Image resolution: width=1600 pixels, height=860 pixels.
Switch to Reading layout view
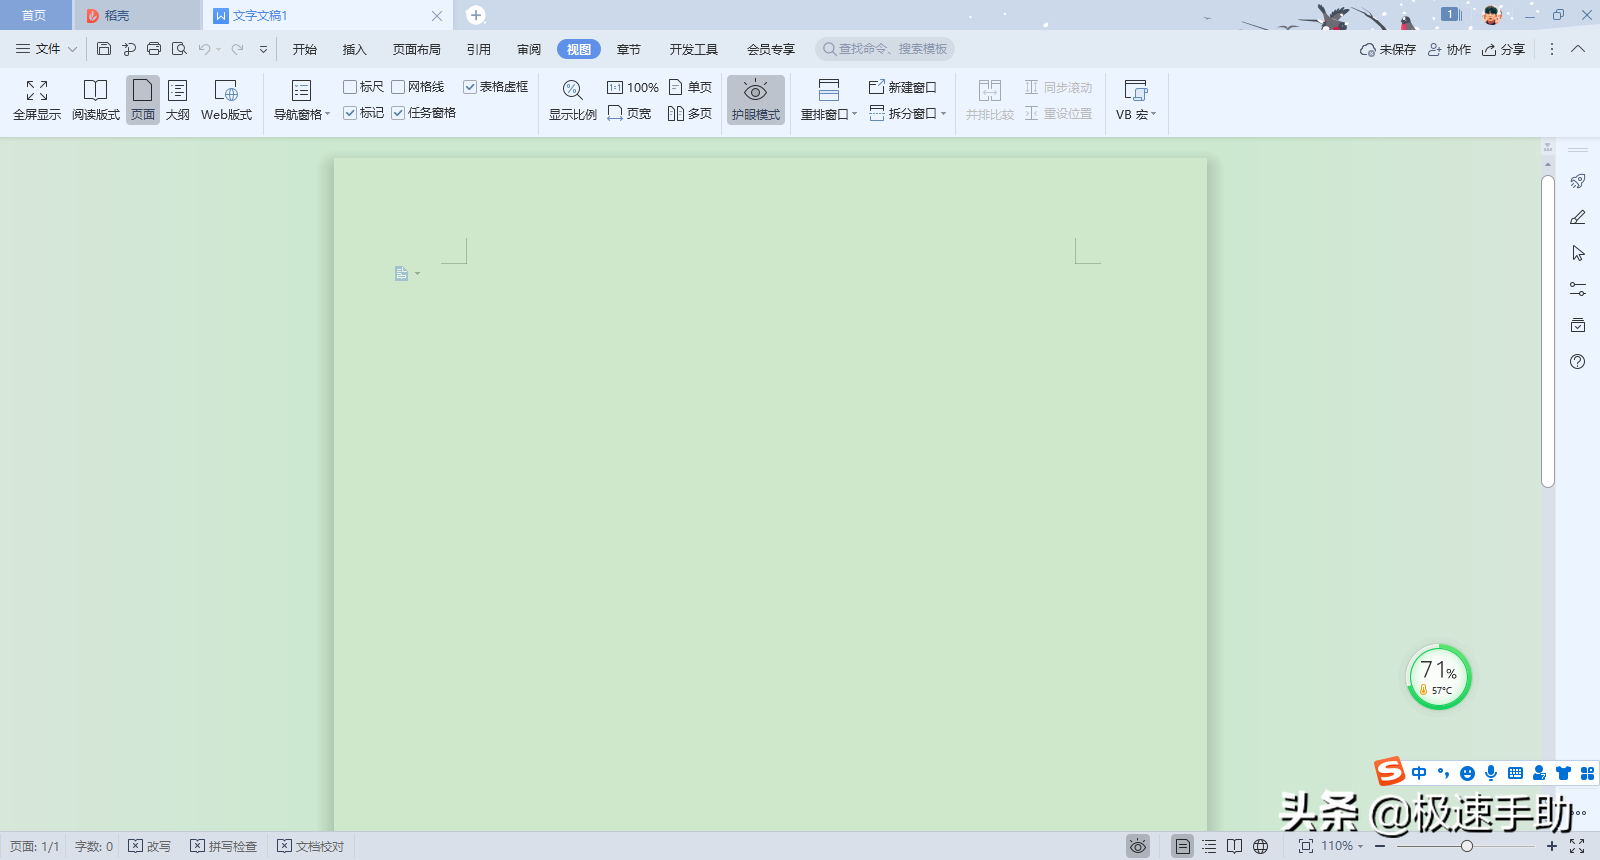coord(96,100)
